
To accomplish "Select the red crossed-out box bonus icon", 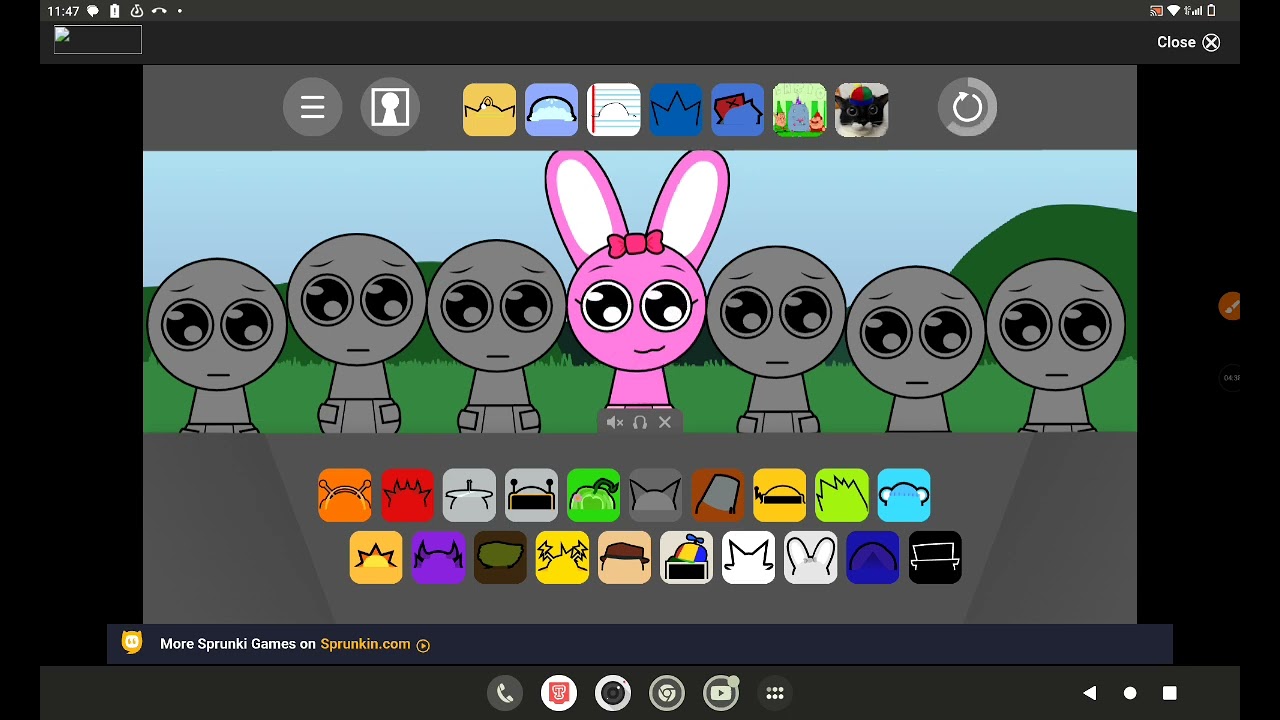I will 737,110.
